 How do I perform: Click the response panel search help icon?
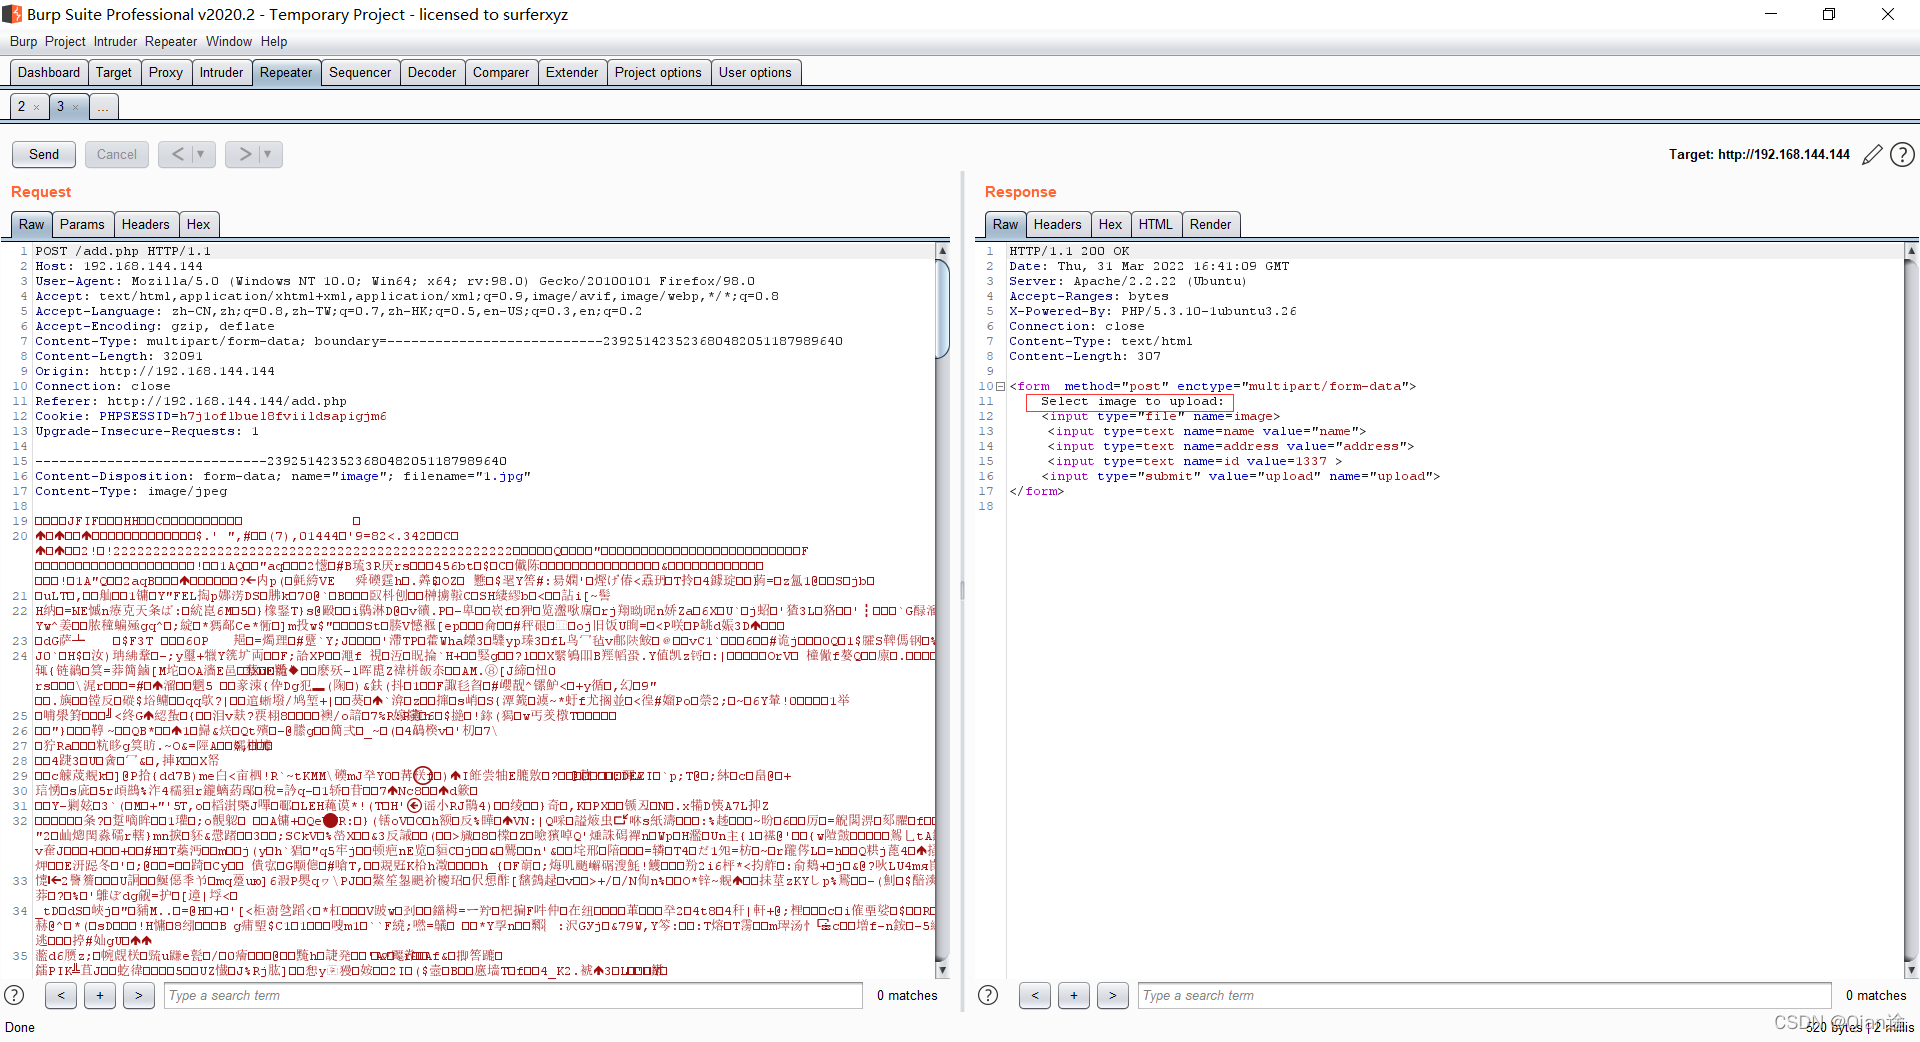(x=988, y=995)
